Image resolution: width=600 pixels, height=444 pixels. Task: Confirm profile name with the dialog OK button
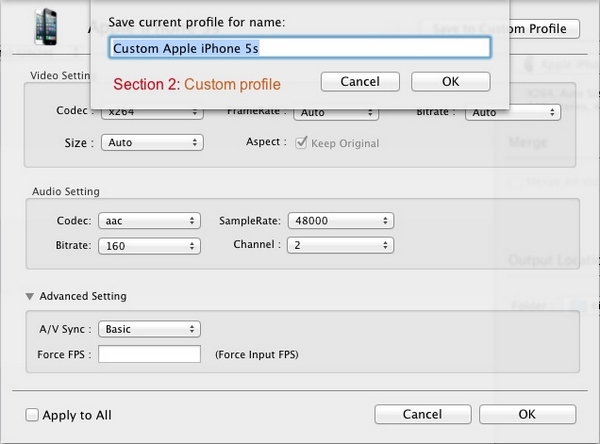click(x=450, y=82)
